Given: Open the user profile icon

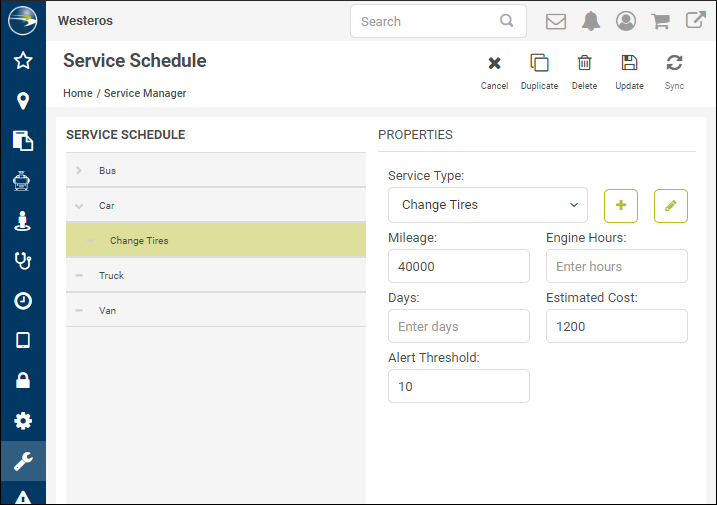Looking at the screenshot, I should click(x=626, y=21).
